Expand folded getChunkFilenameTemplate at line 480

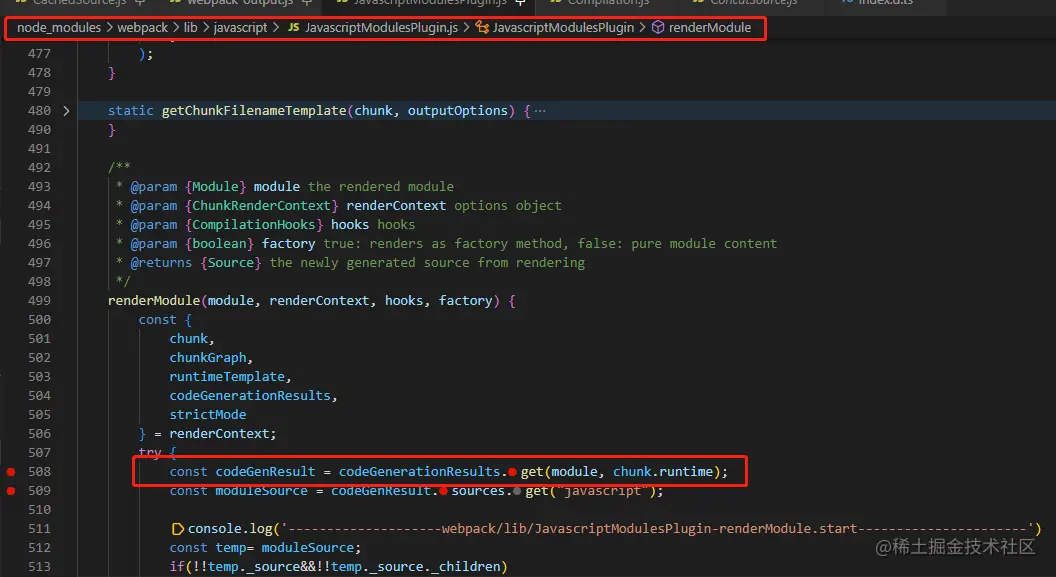tap(66, 110)
